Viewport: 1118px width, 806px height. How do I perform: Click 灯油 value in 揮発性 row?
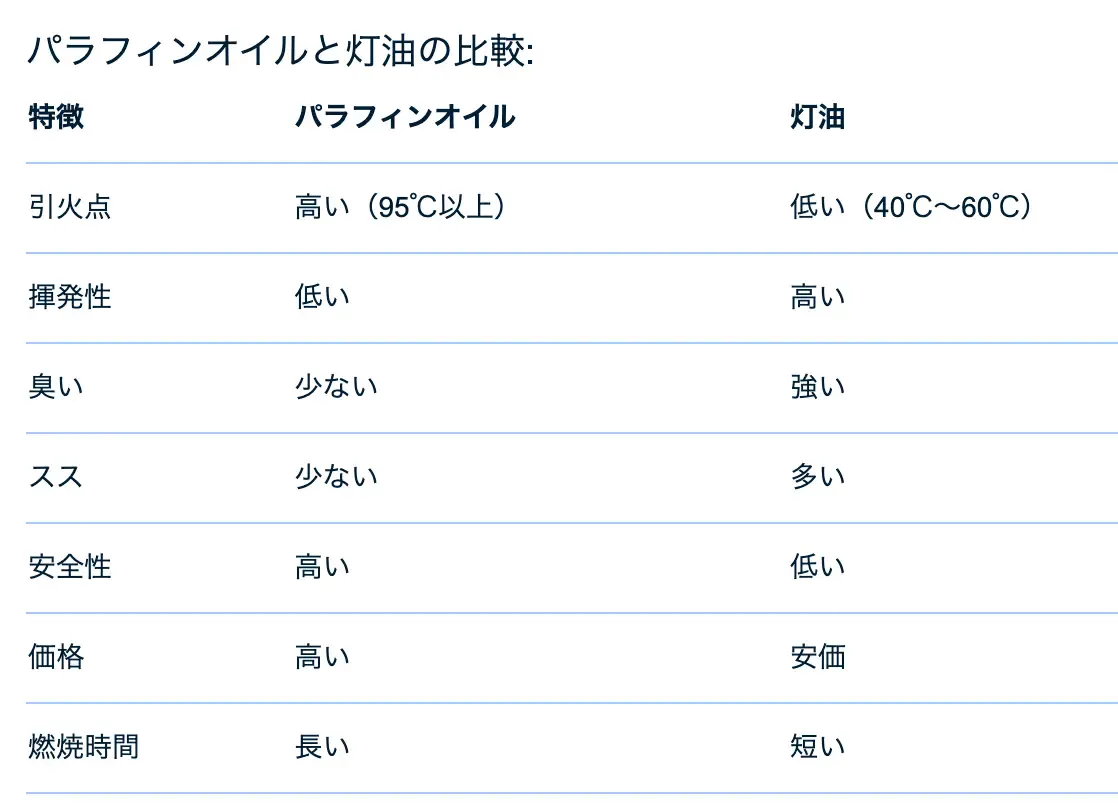[x=817, y=297]
